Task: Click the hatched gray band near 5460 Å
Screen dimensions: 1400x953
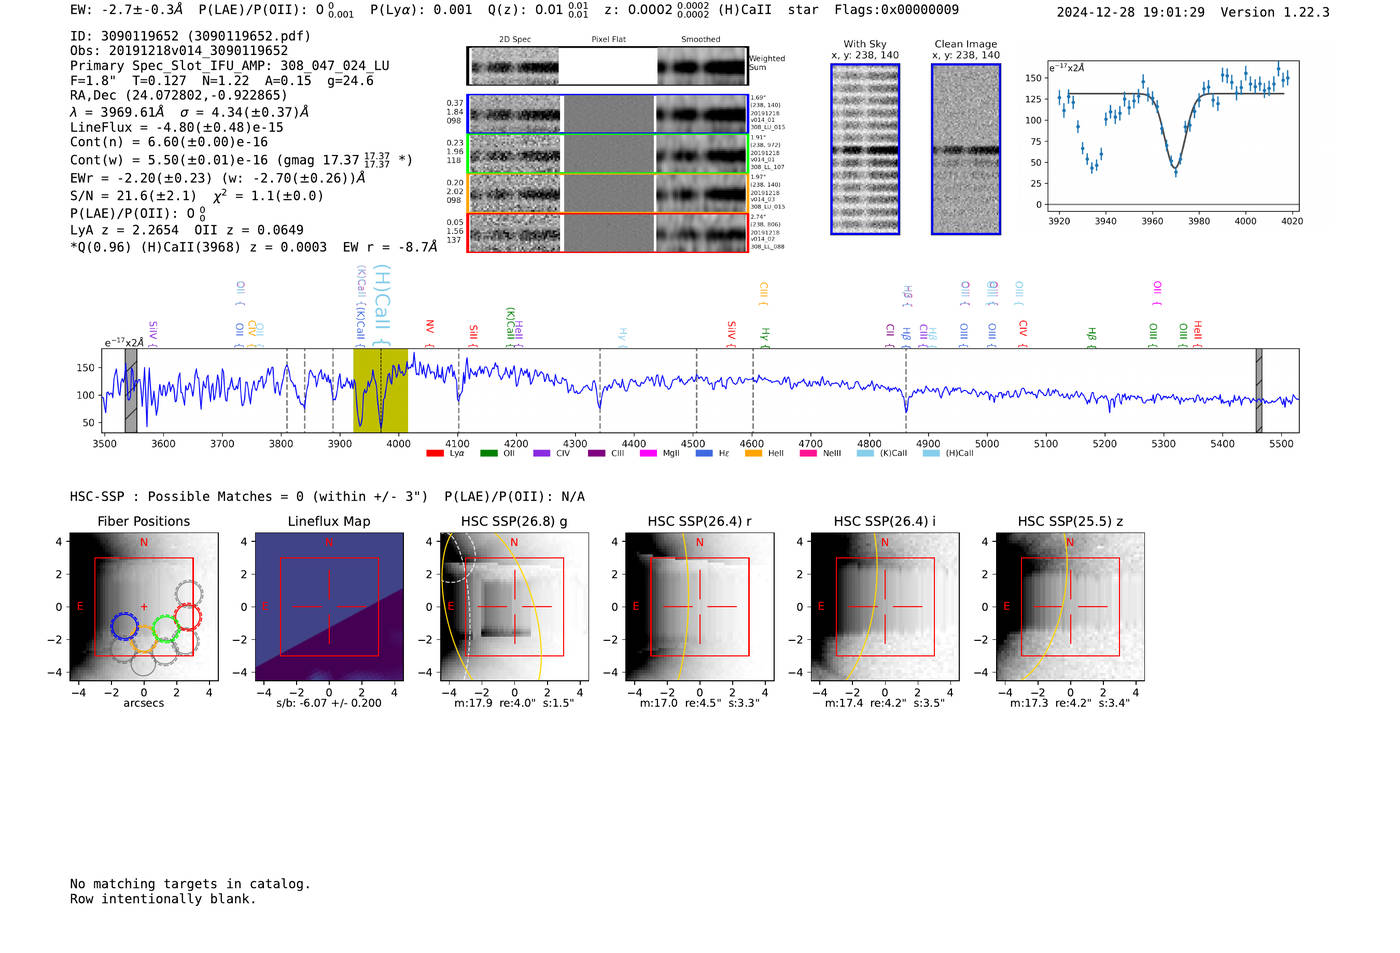Action: click(x=1259, y=390)
